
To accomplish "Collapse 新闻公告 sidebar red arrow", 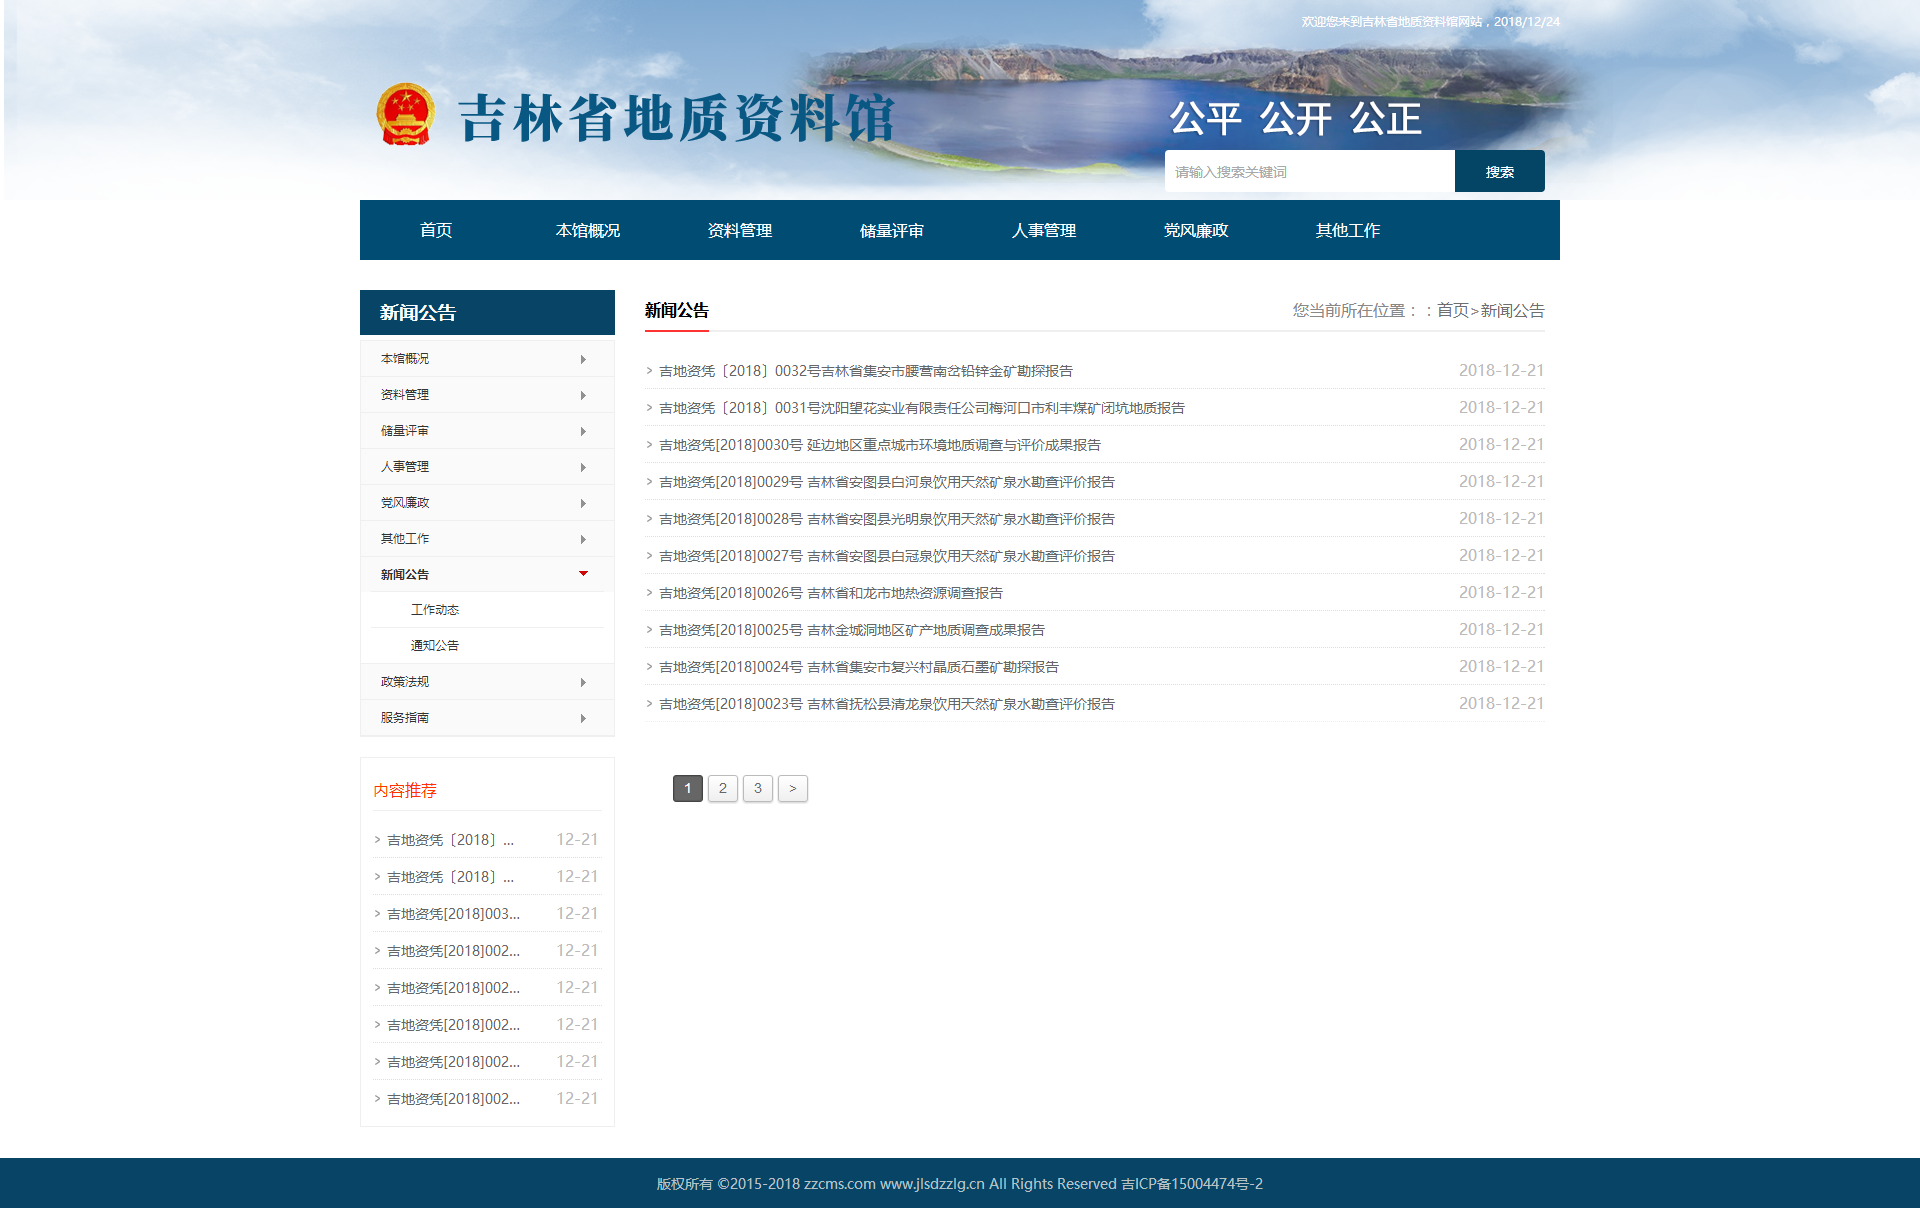I will [x=583, y=574].
